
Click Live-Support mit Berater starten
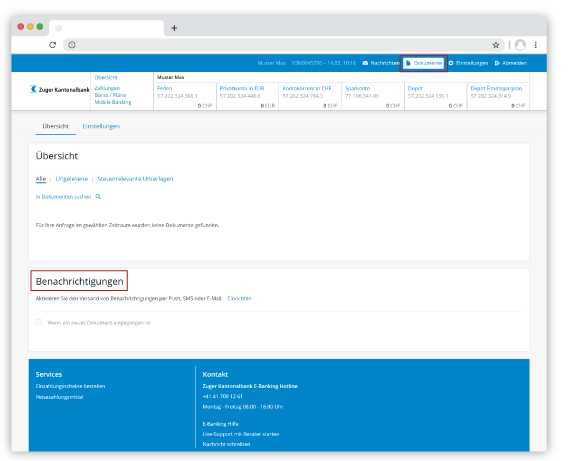tap(241, 434)
